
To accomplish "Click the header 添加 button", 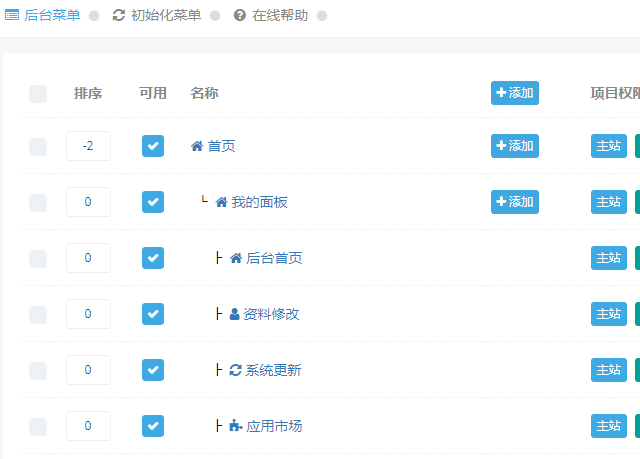I will 515,93.
